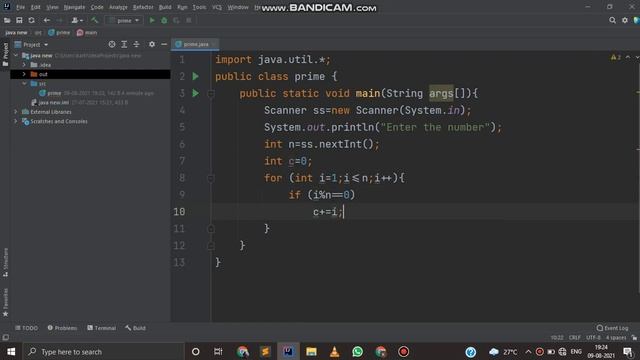
Task: Open the Build menu
Action: tap(165, 7)
